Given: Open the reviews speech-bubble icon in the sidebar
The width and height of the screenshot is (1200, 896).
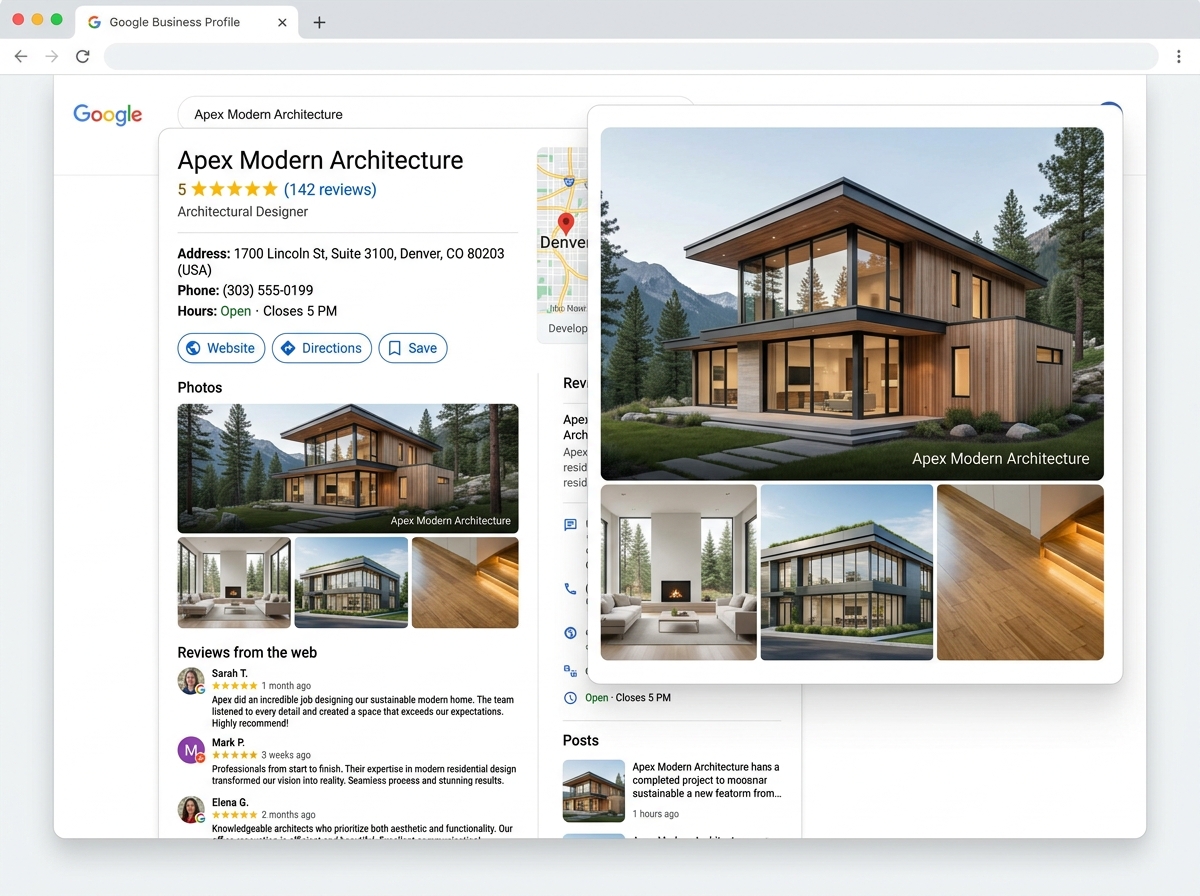Looking at the screenshot, I should 570,524.
